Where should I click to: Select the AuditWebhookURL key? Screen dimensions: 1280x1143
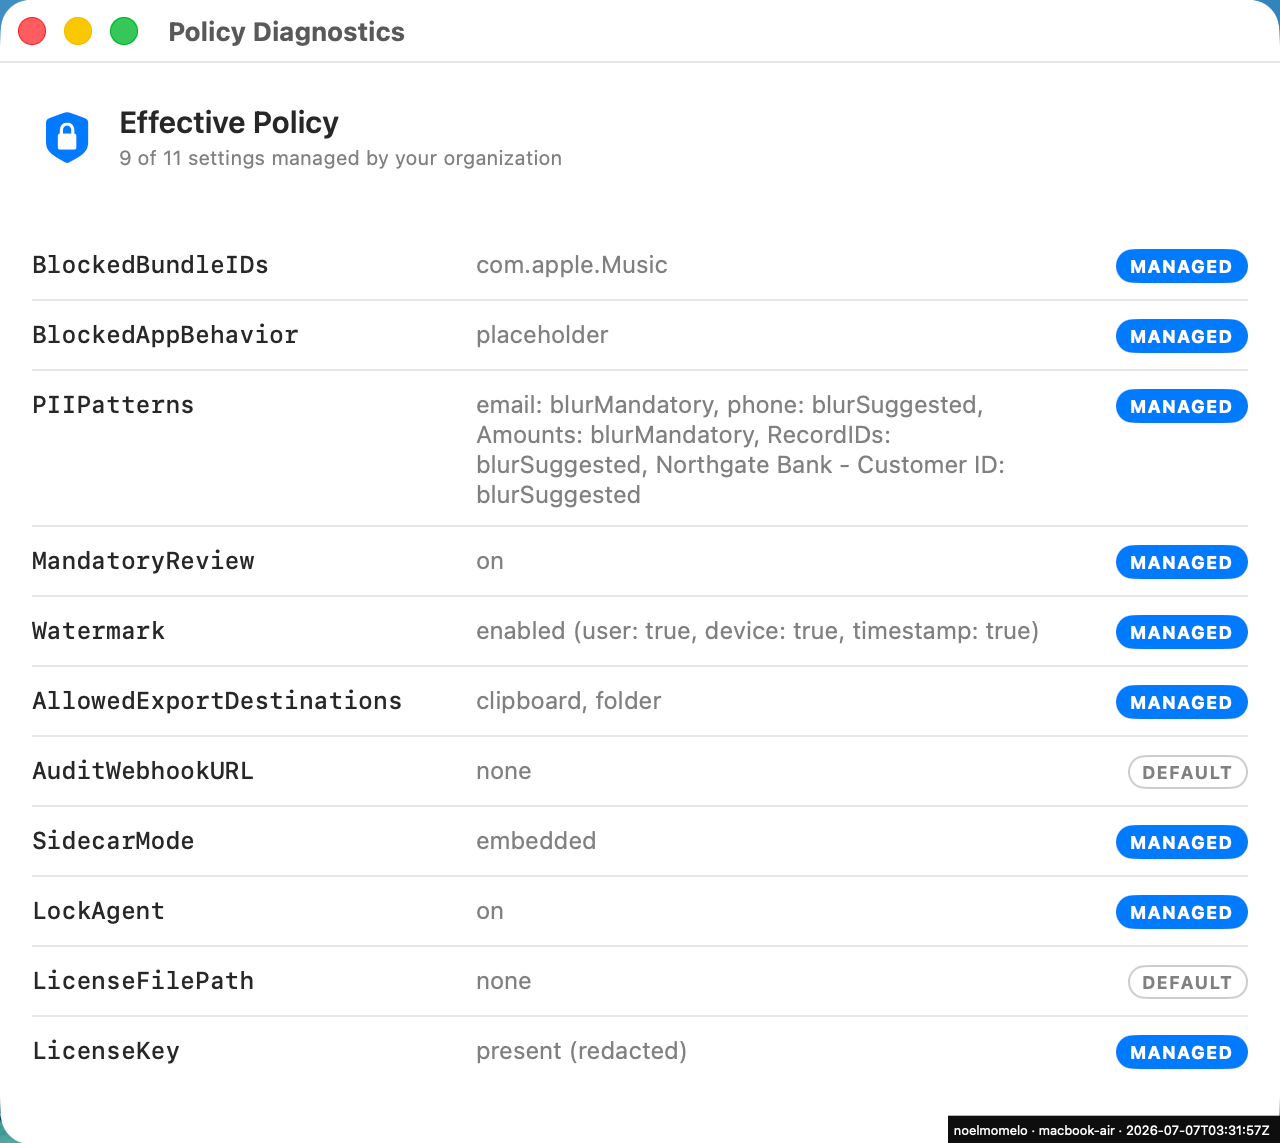pos(143,771)
